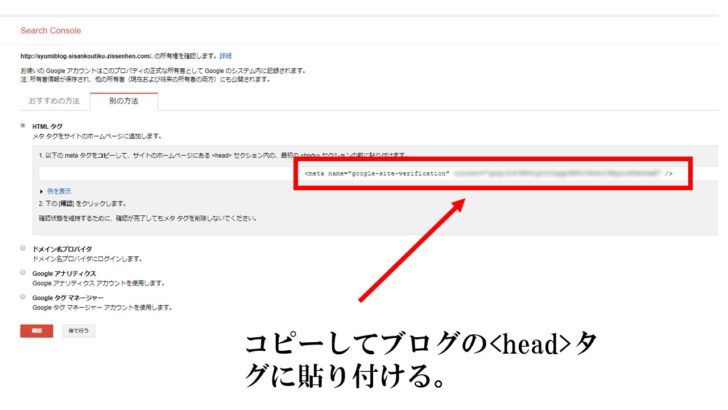
Task: Click the Google タグ マネージャー アカウントを使用します description
Action: (x=102, y=307)
